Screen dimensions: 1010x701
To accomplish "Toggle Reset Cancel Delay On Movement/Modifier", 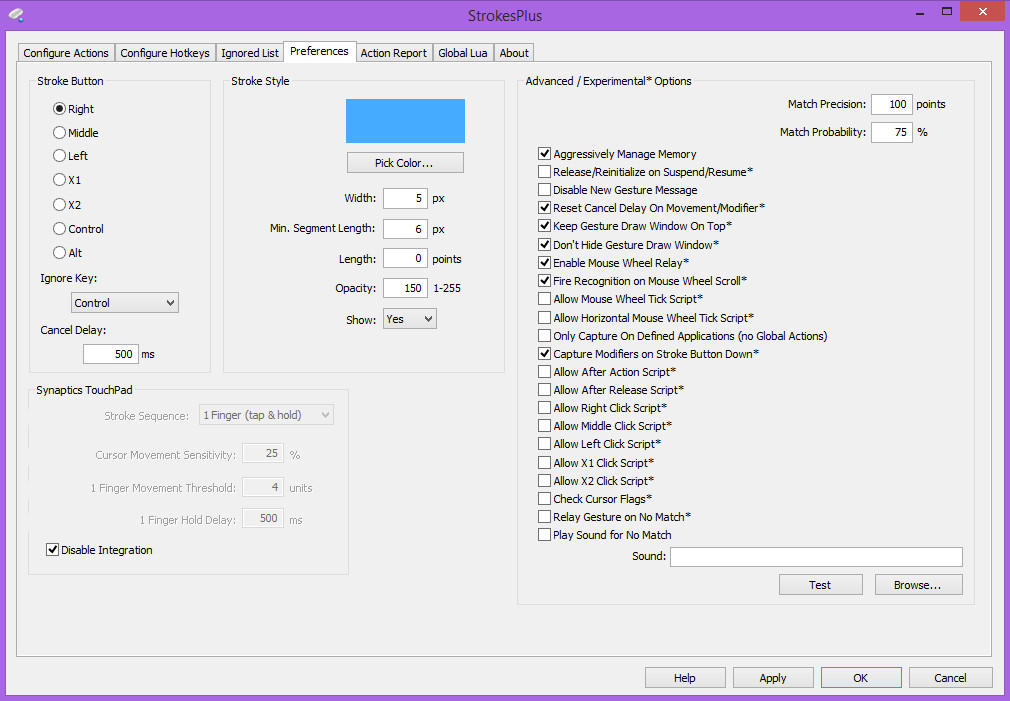I will point(544,207).
